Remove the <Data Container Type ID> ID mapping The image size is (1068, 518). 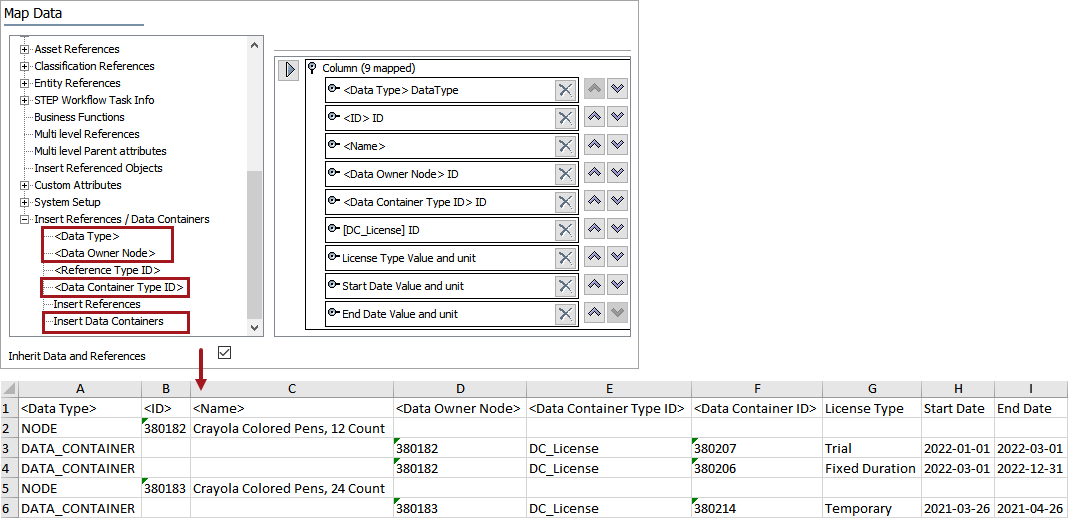pos(565,201)
